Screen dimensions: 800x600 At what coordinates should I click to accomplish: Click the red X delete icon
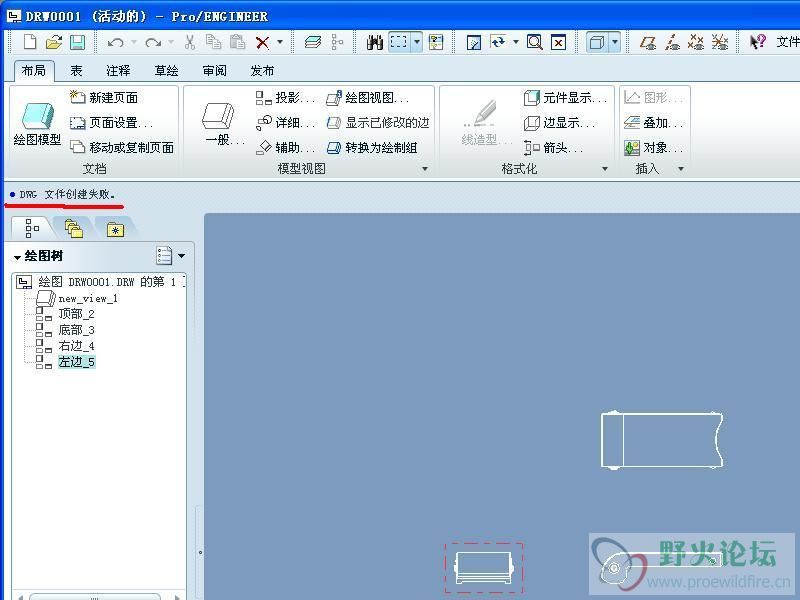(x=262, y=42)
